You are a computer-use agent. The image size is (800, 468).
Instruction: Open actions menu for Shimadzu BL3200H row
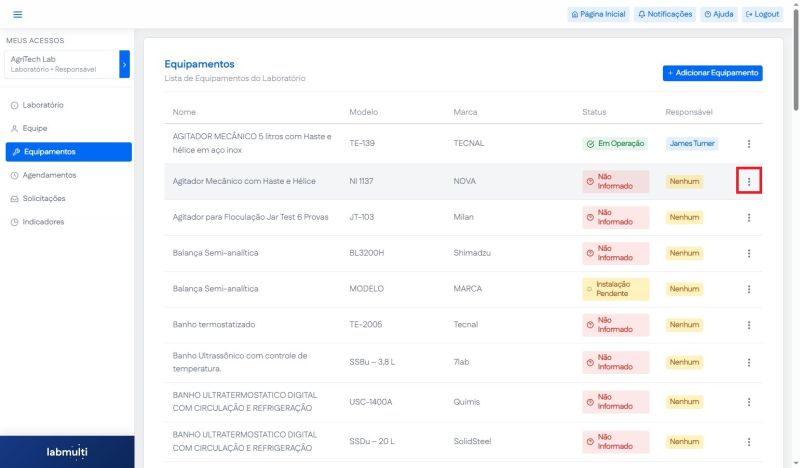[749, 253]
